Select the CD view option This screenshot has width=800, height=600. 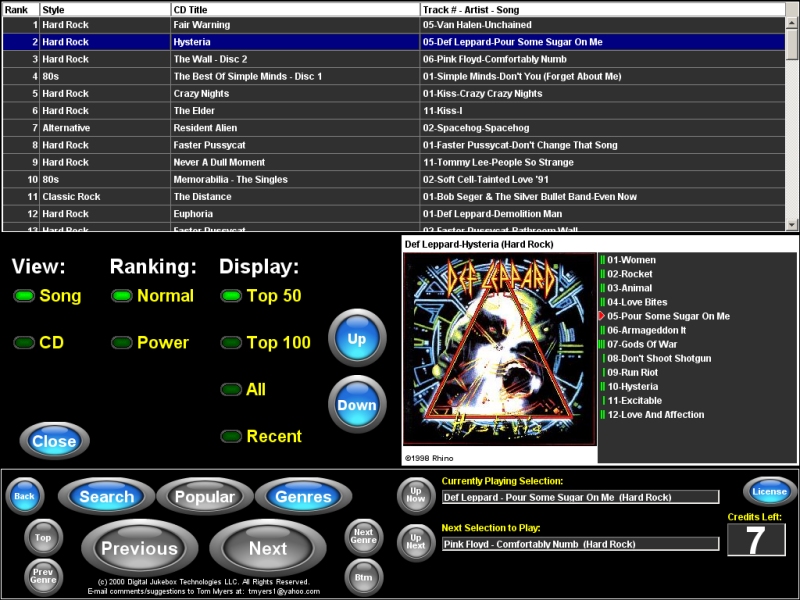pos(38,342)
